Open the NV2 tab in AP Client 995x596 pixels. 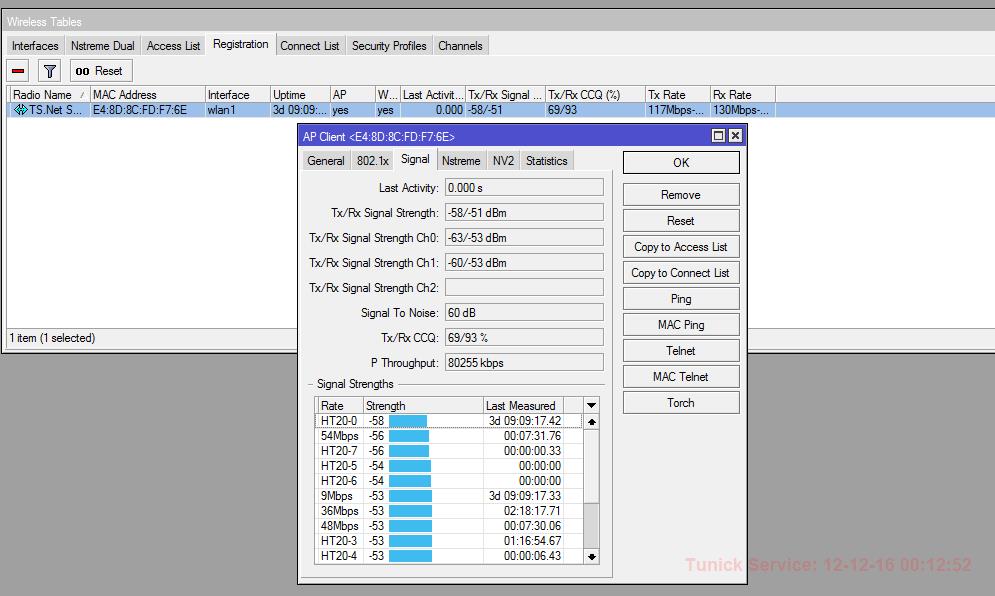[503, 161]
